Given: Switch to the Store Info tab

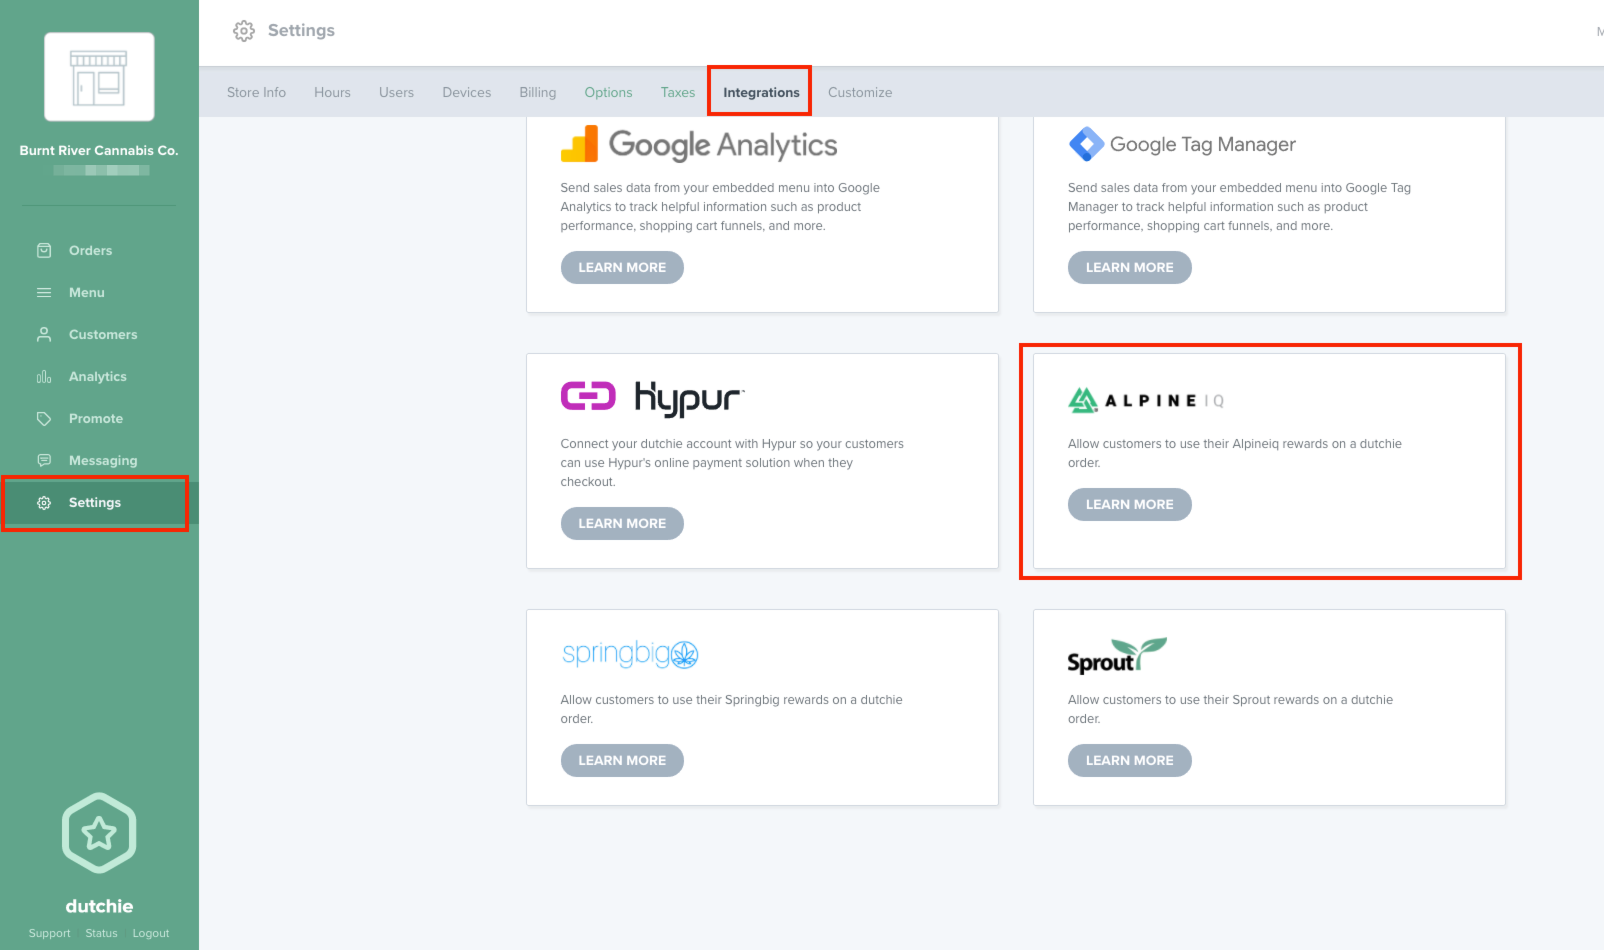Looking at the screenshot, I should tap(256, 93).
